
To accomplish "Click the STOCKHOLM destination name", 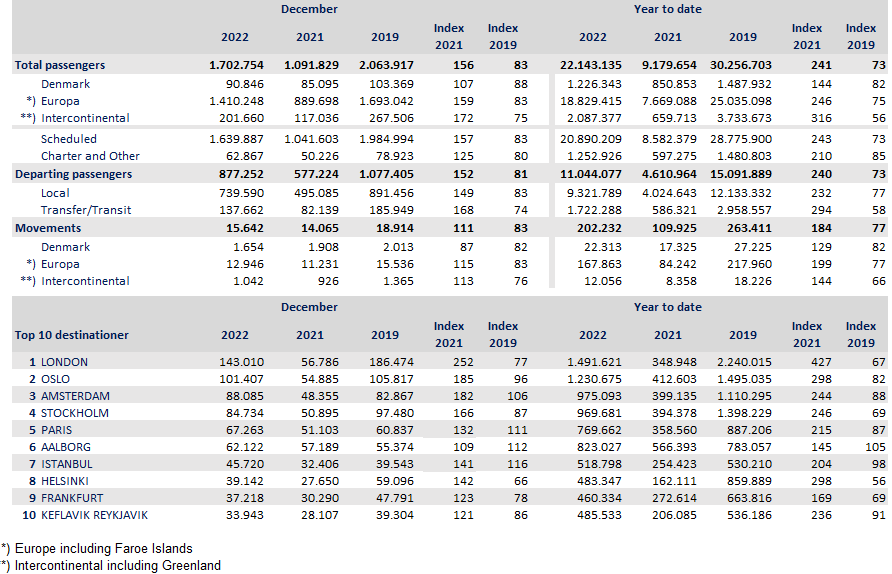I will click(75, 413).
